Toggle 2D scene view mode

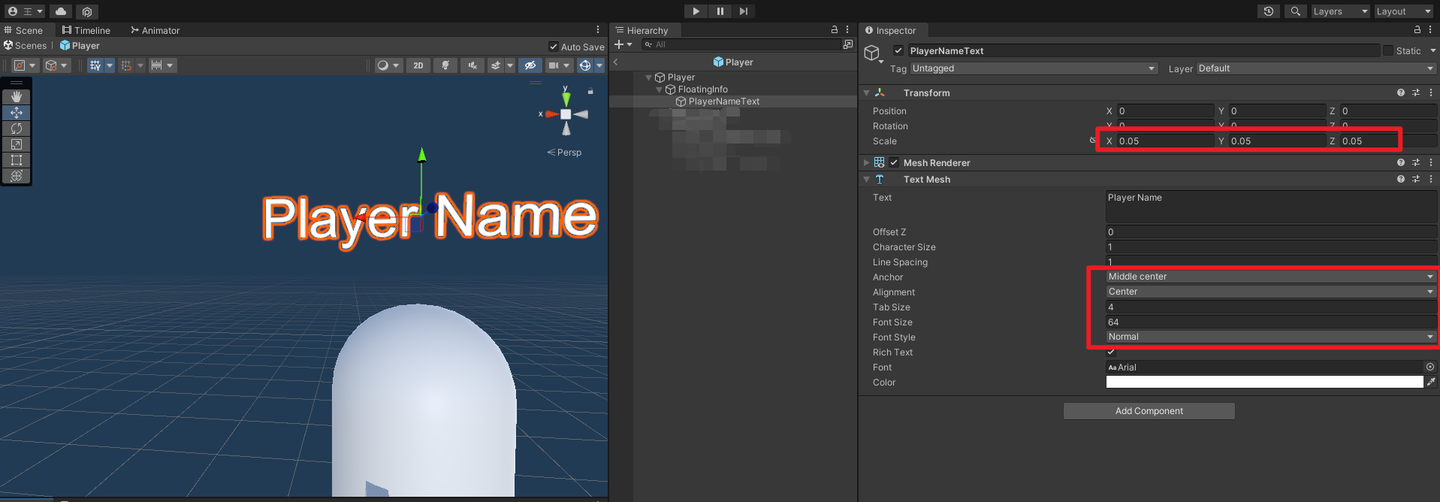(419, 65)
